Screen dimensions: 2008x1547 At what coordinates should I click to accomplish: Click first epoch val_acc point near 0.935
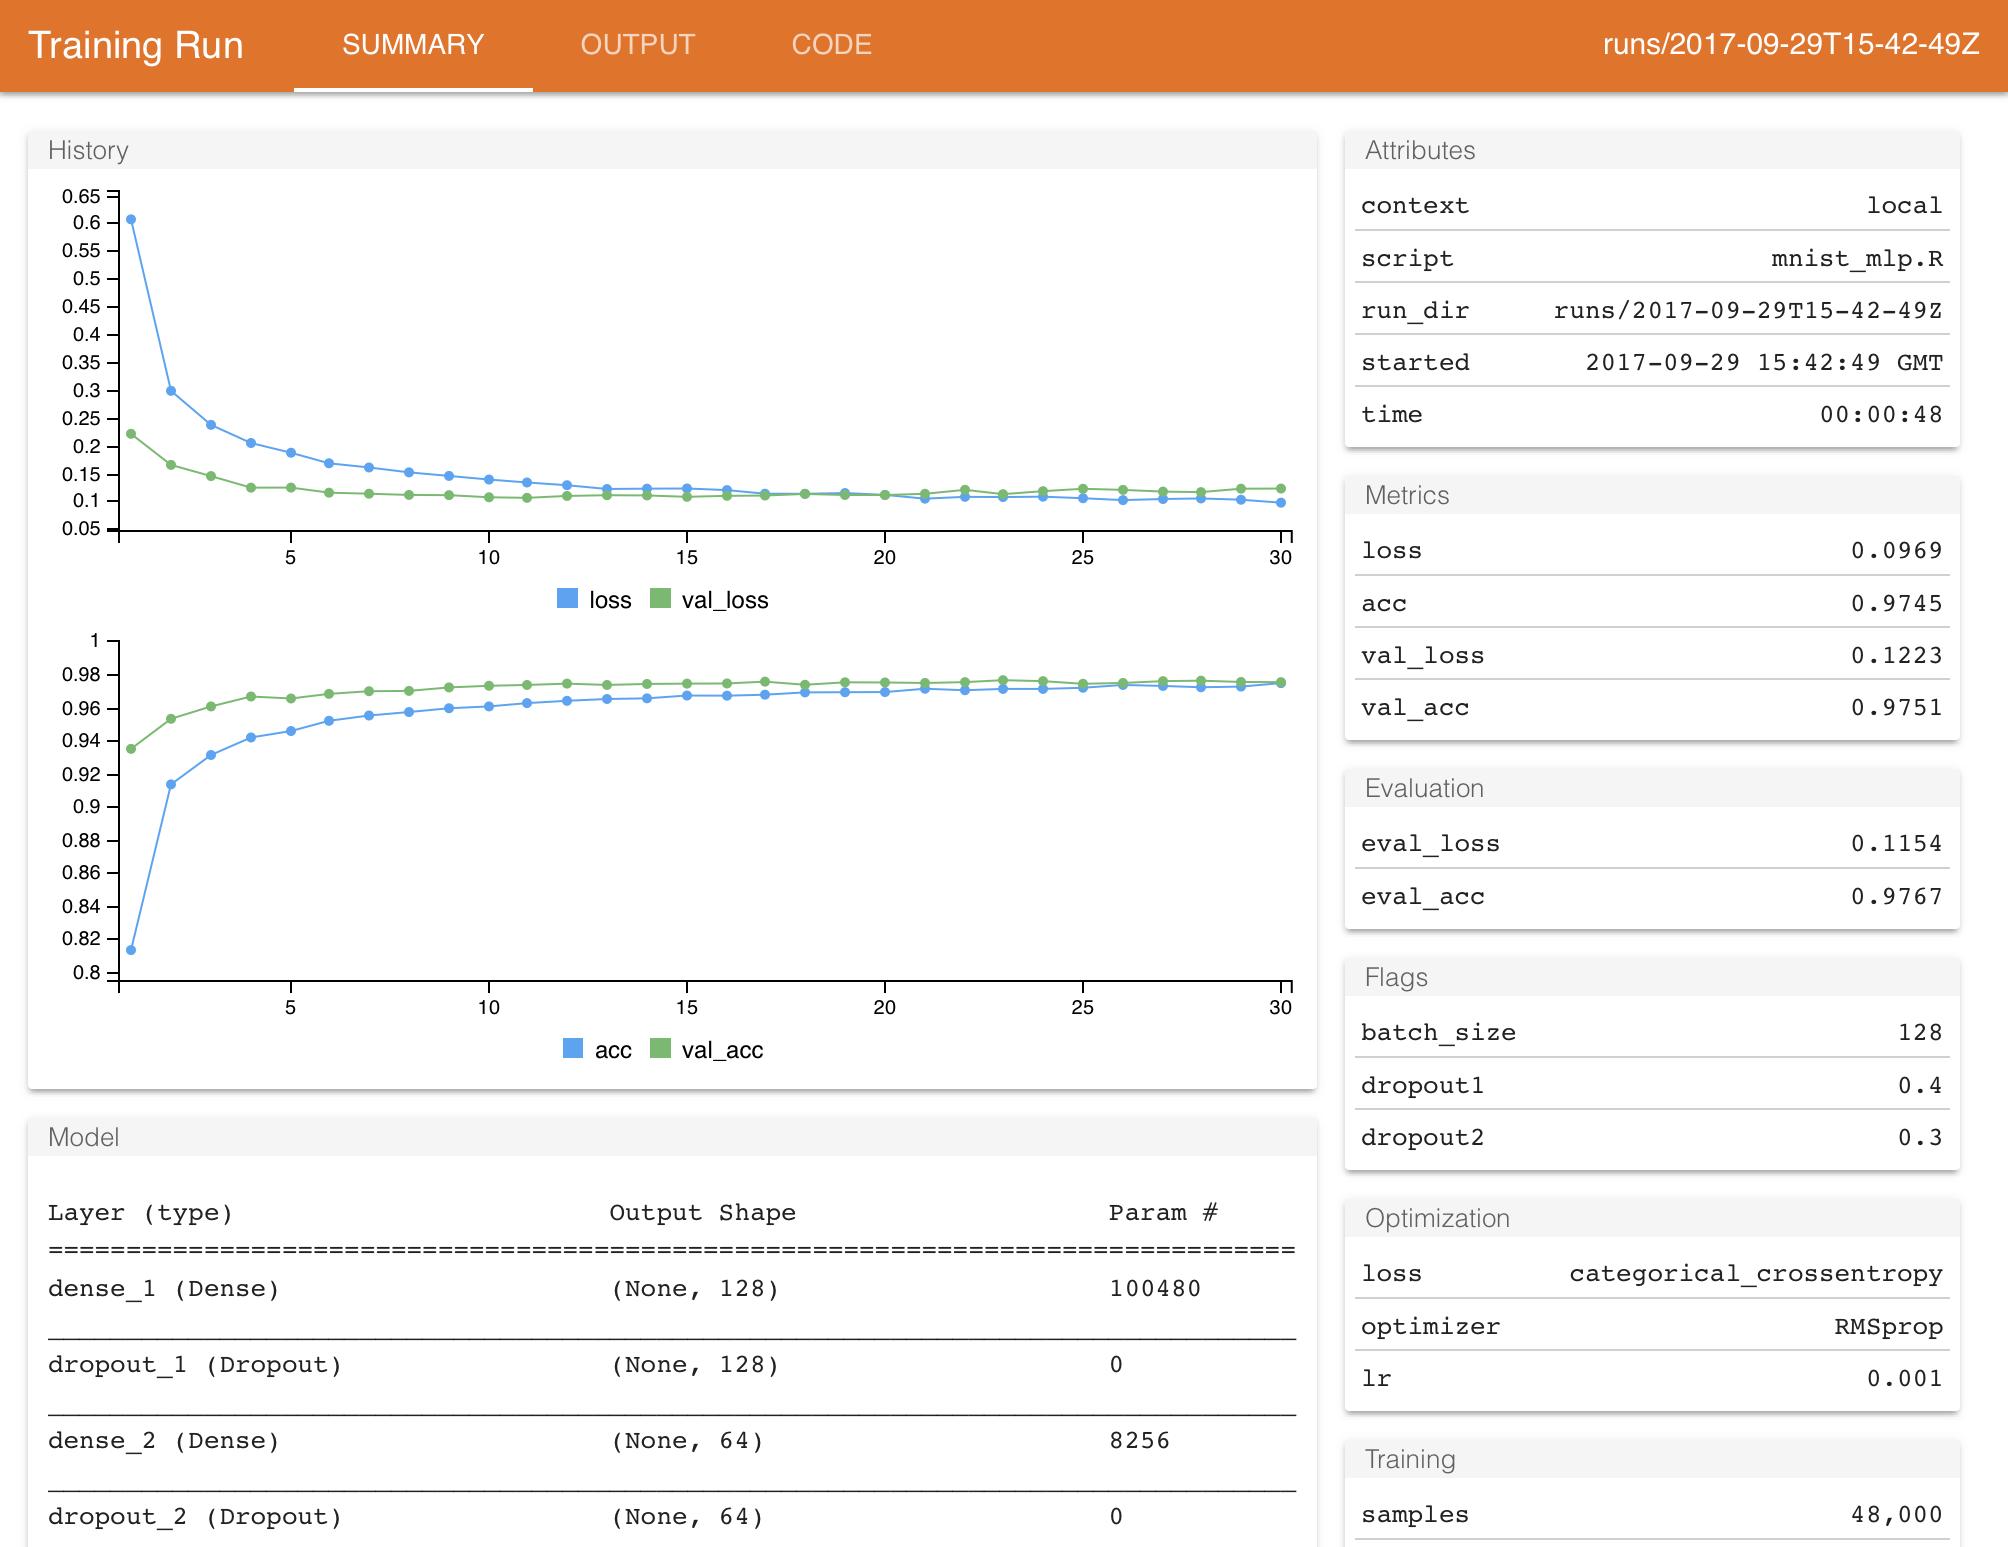pyautogui.click(x=131, y=749)
